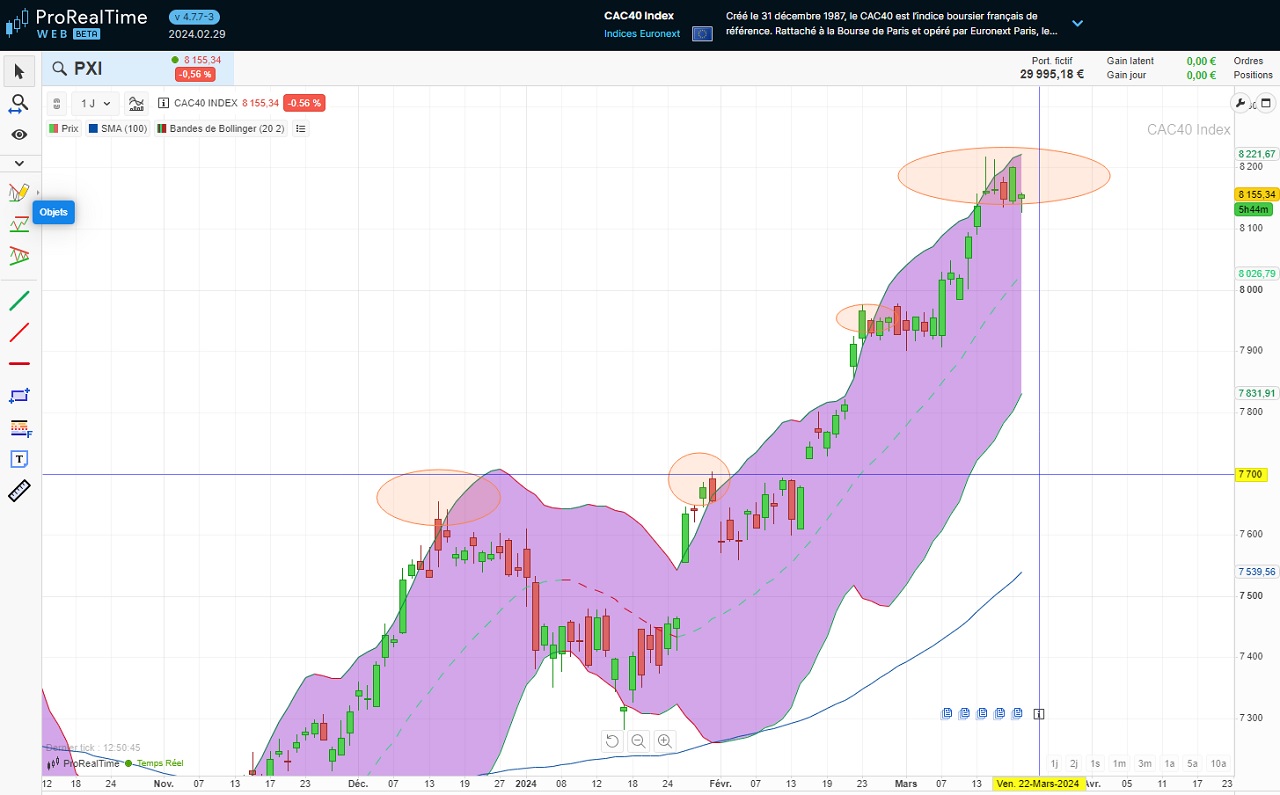The width and height of the screenshot is (1280, 795).
Task: Click the ProRealTime logo
Action: [x=76, y=23]
